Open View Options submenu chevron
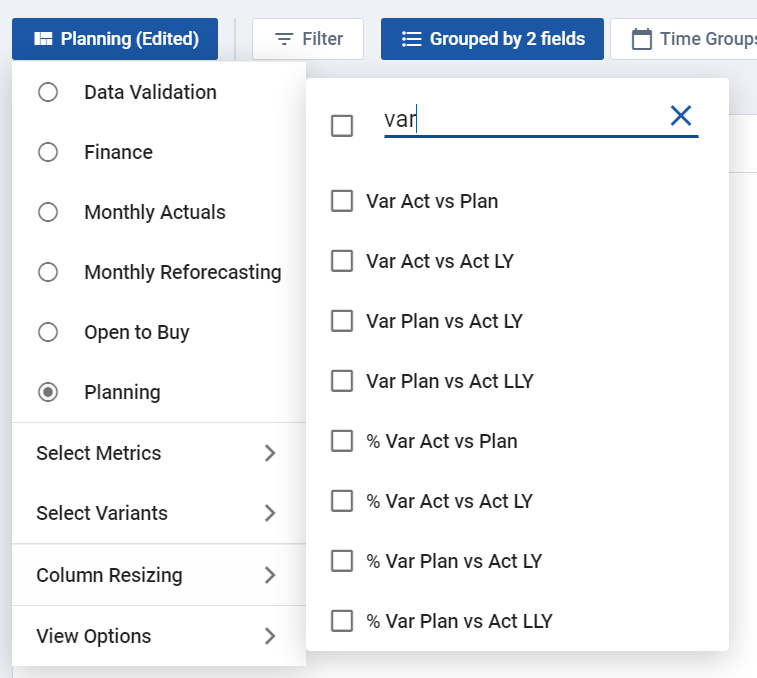757x678 pixels. coord(270,636)
